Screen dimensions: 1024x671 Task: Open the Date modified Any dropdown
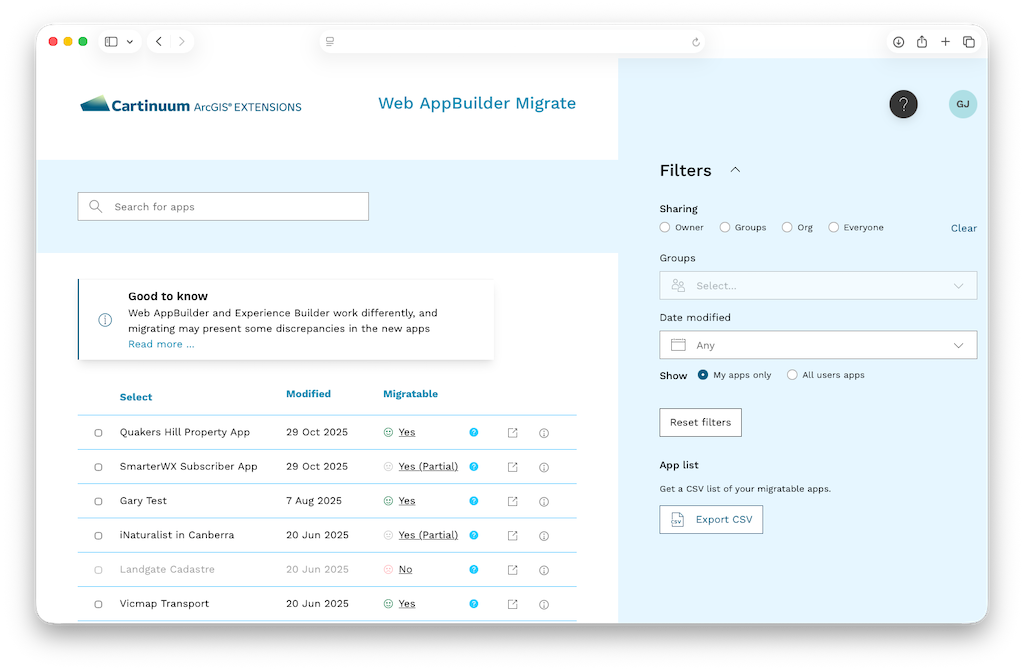[x=817, y=344]
